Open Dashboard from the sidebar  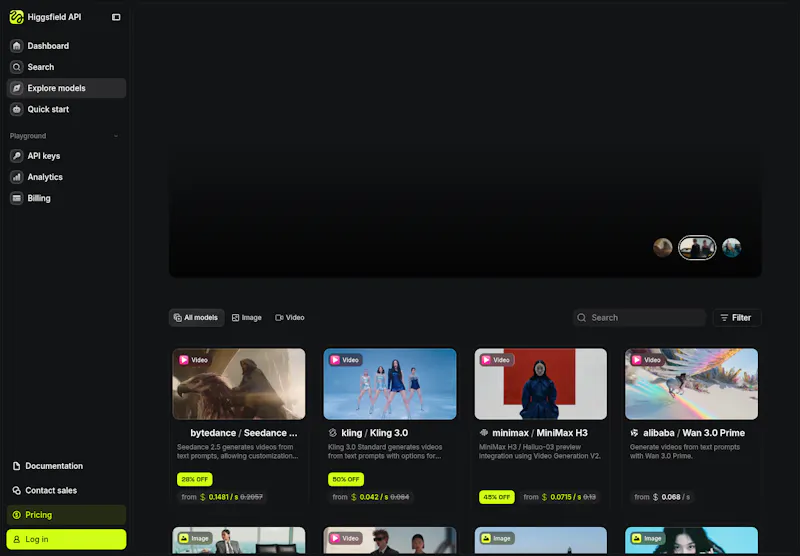coord(66,46)
